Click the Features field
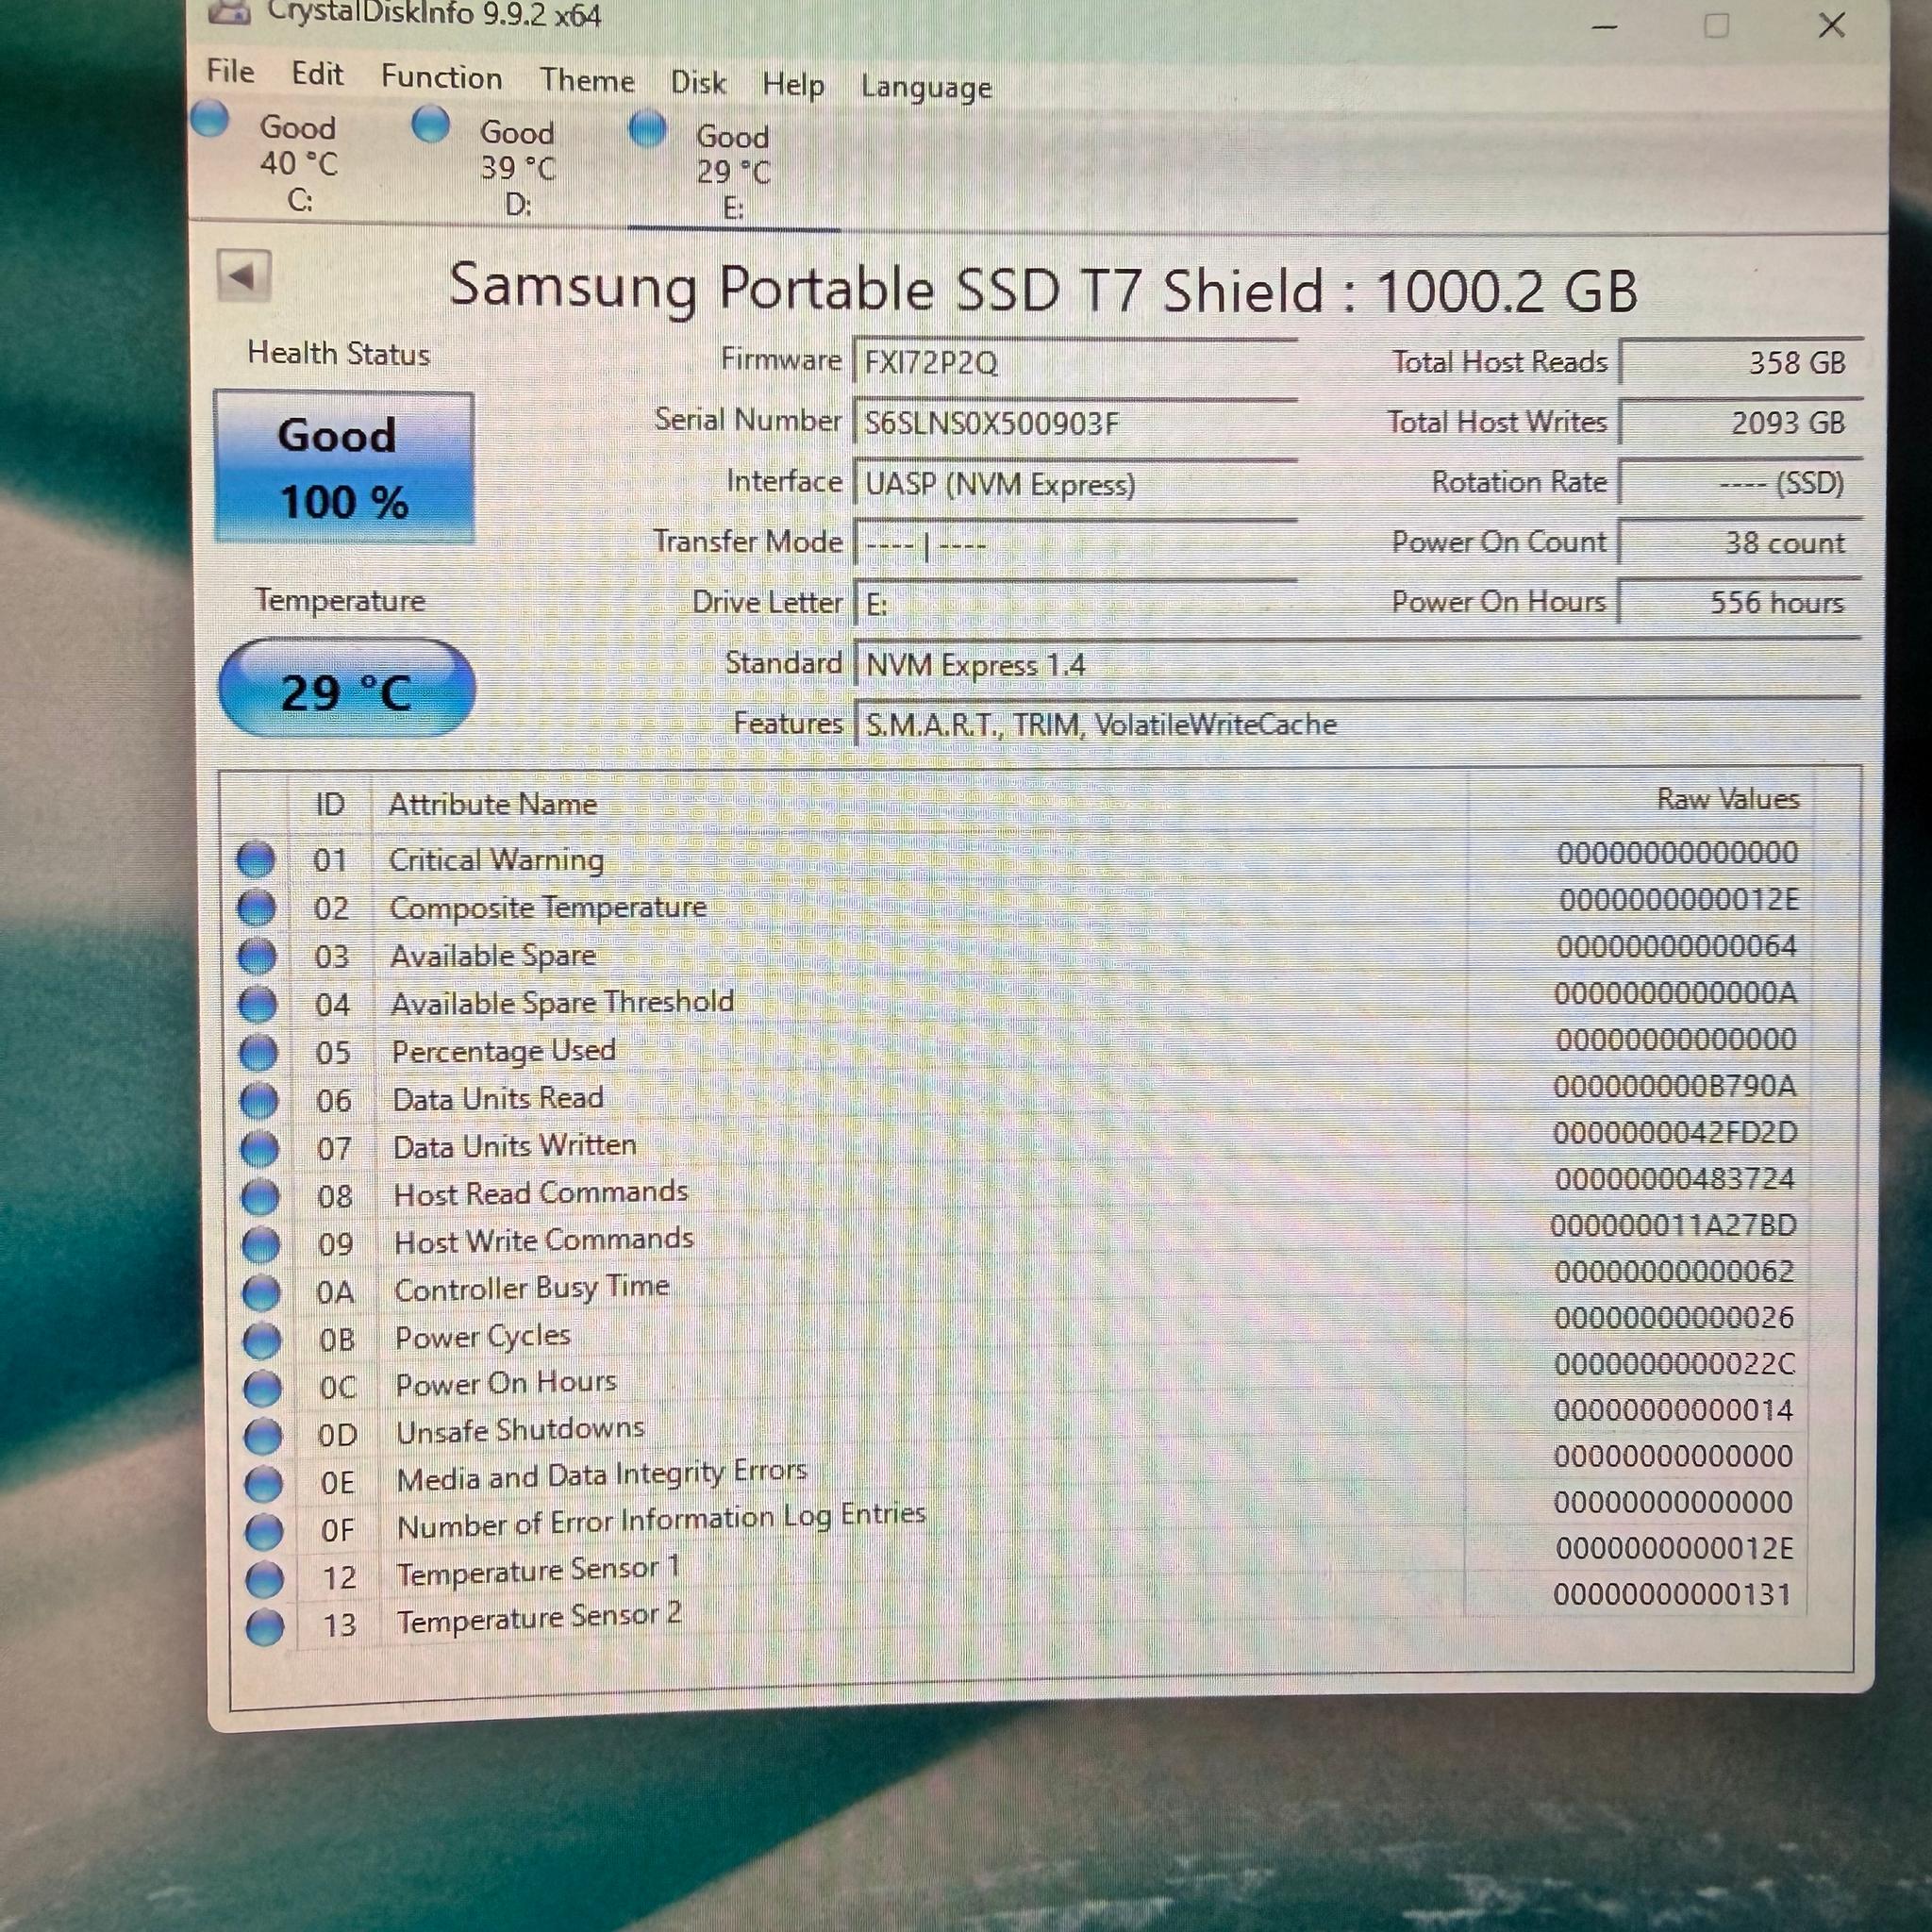Viewport: 1932px width, 1932px height. pos(1357,724)
